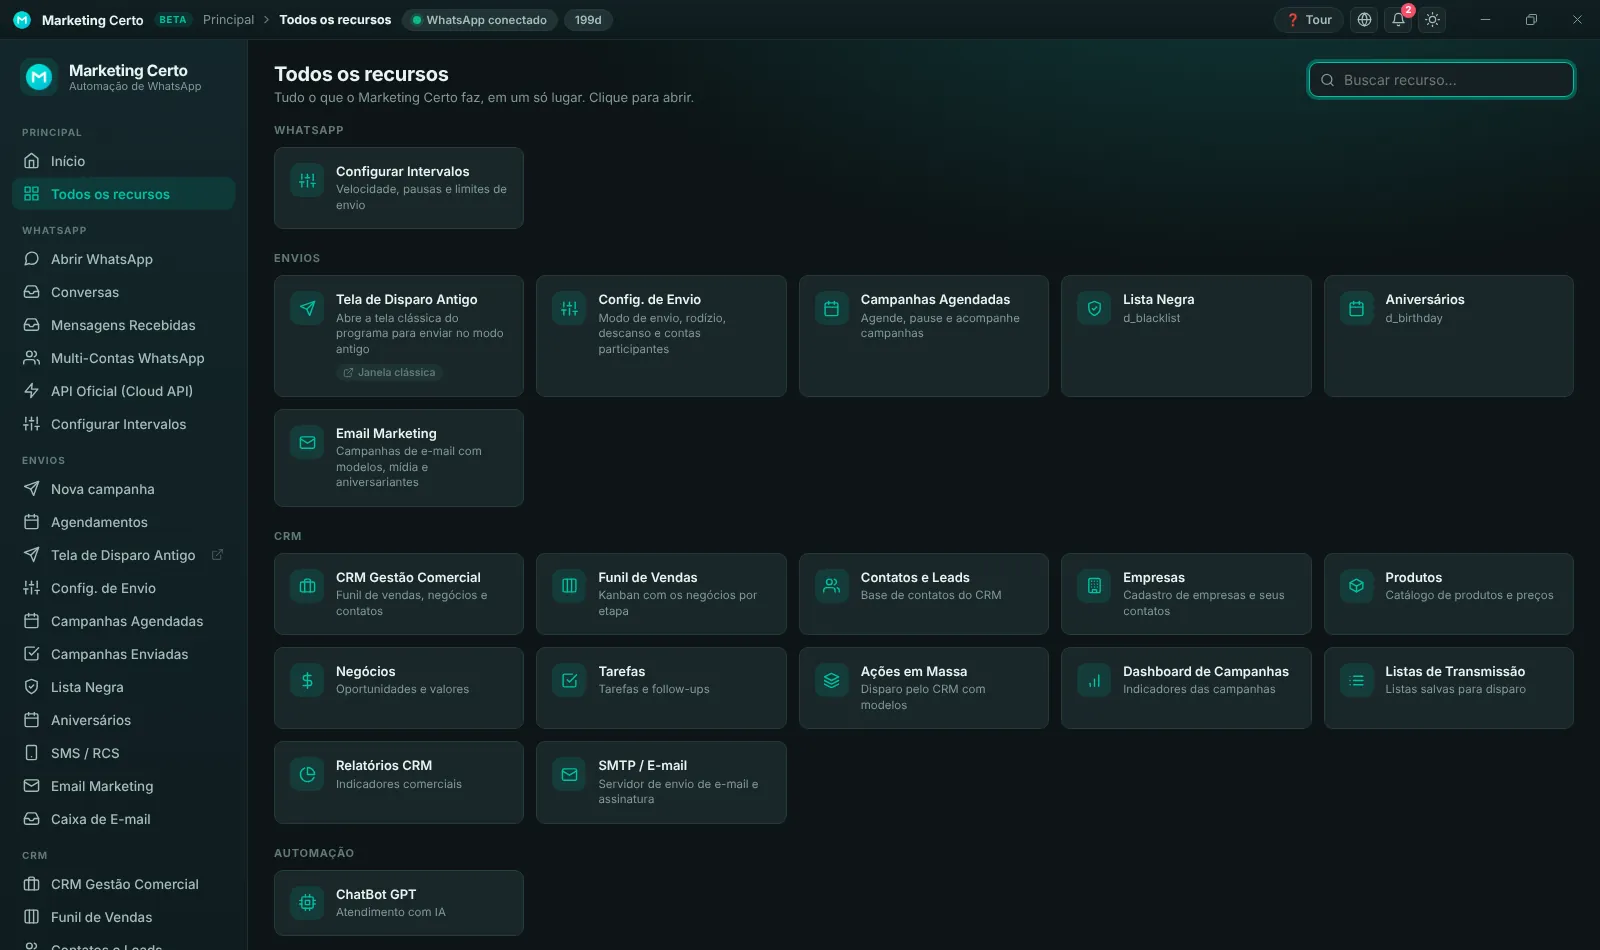Click the chip icon on ChatBot GPT card
Screen dimensions: 1600x950
click(307, 903)
